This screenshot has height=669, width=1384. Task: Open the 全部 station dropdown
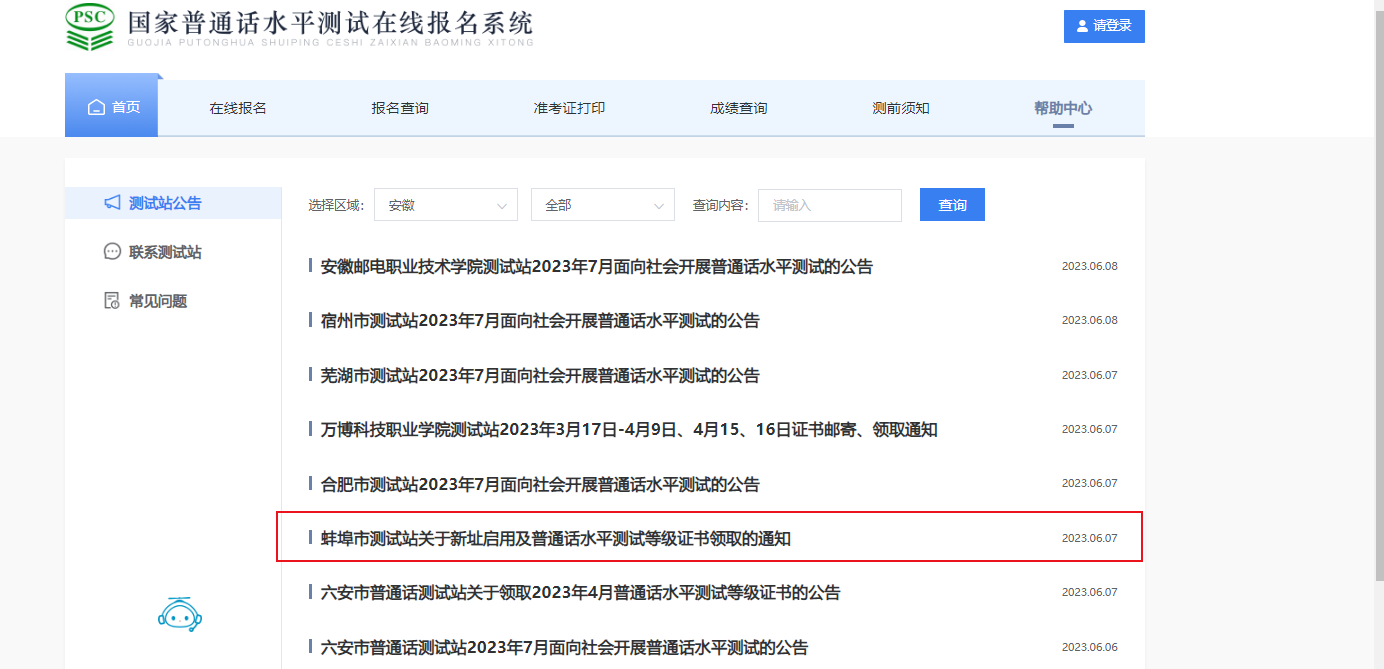click(603, 205)
